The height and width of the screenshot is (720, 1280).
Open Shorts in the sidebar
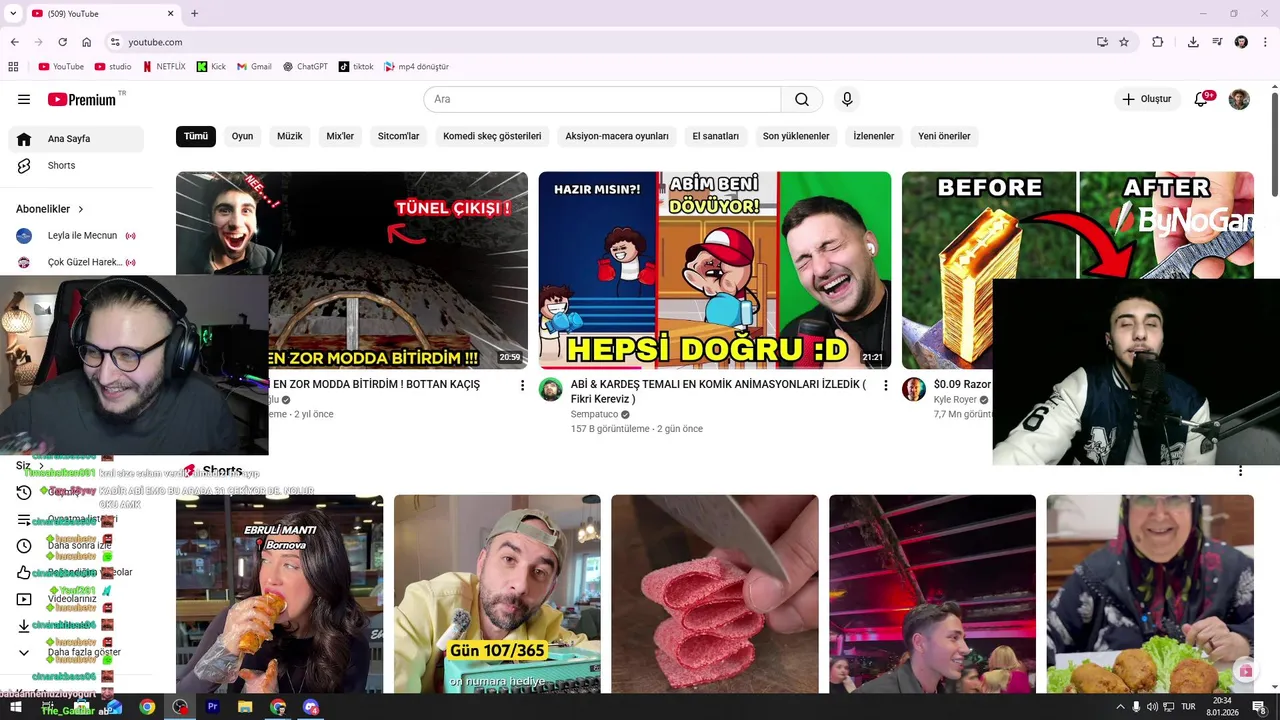tap(76, 166)
